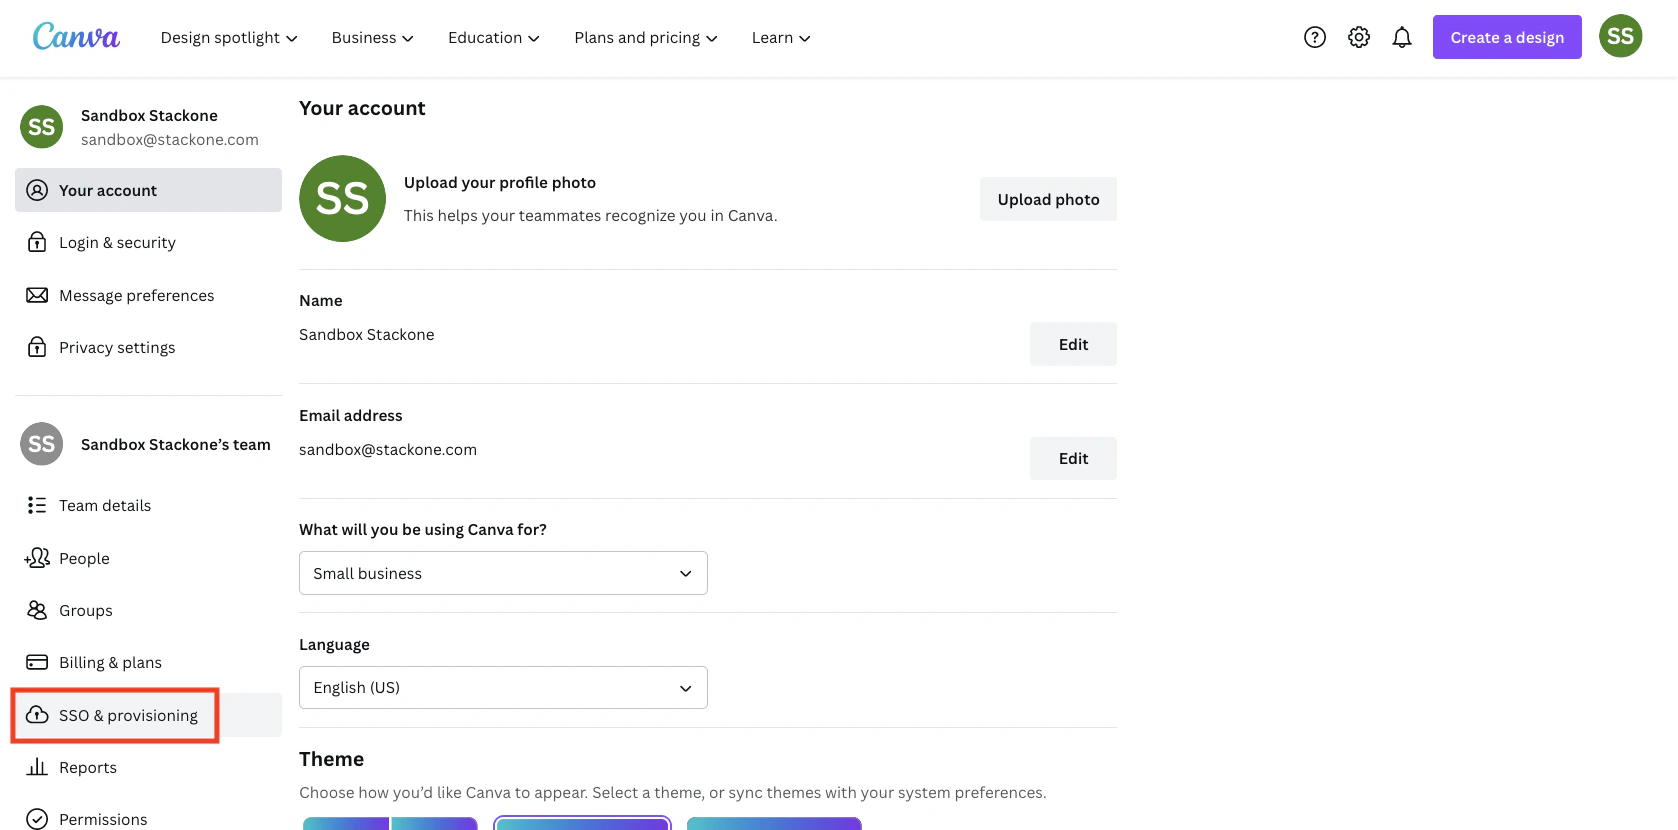
Task: Open Billing & plans
Action: (148, 662)
